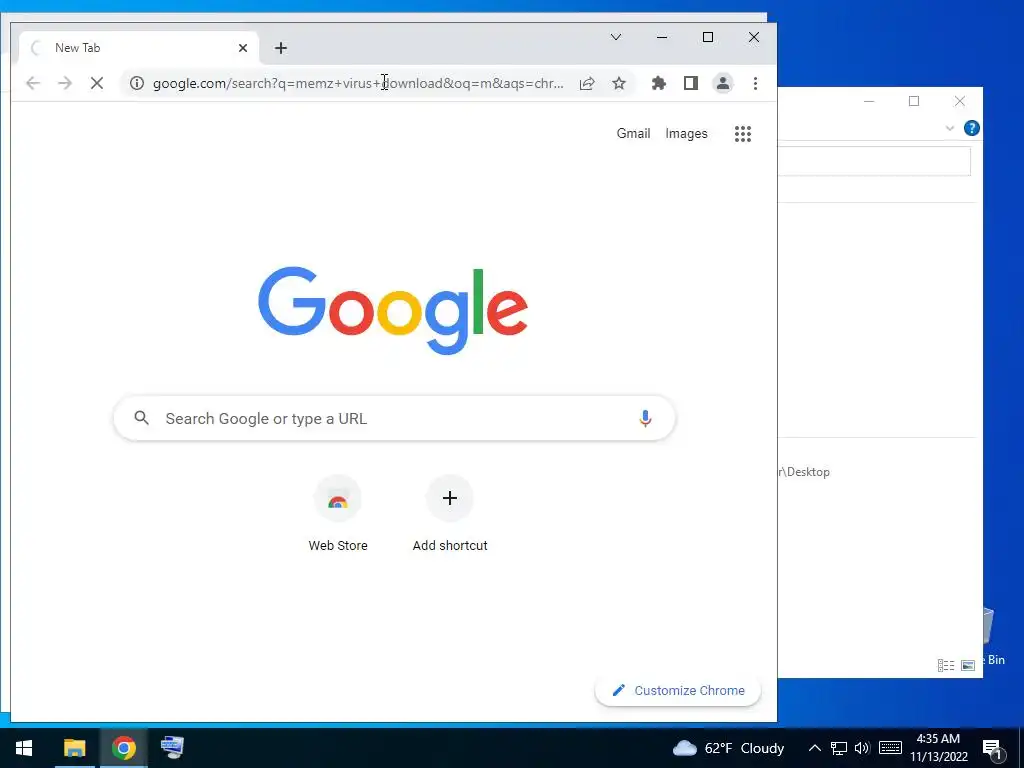Open the Web Store shortcut
Image resolution: width=1024 pixels, height=768 pixels.
coord(338,514)
